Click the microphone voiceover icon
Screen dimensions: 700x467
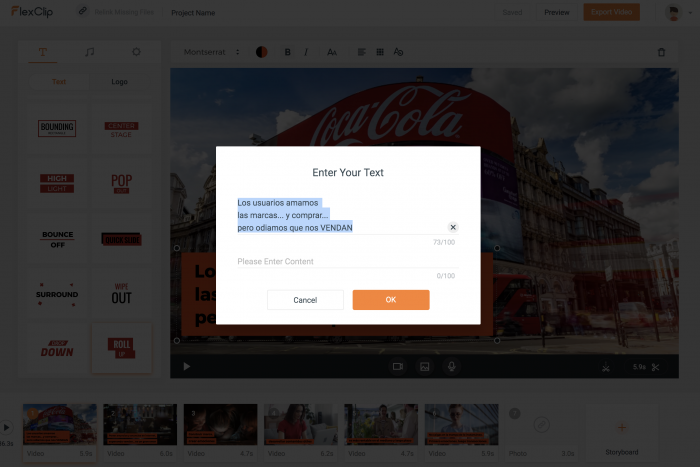tap(452, 367)
